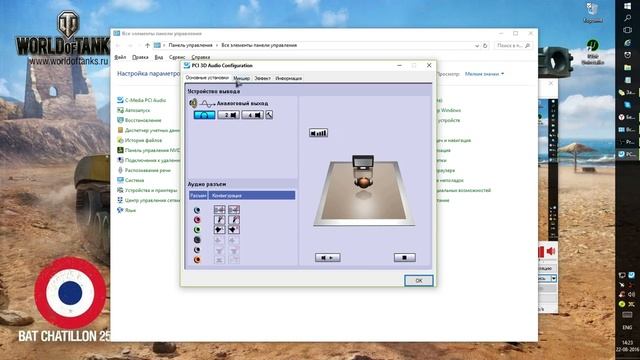Click the Control Panel search field

tap(514, 45)
